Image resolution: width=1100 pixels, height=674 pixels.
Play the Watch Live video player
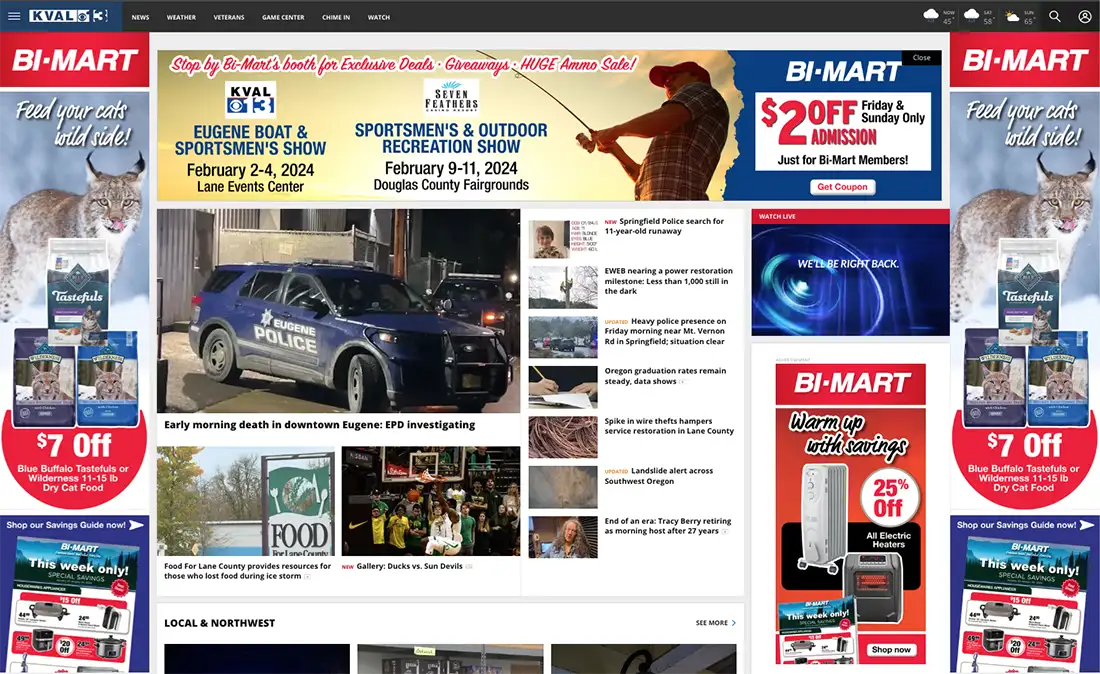coord(850,279)
